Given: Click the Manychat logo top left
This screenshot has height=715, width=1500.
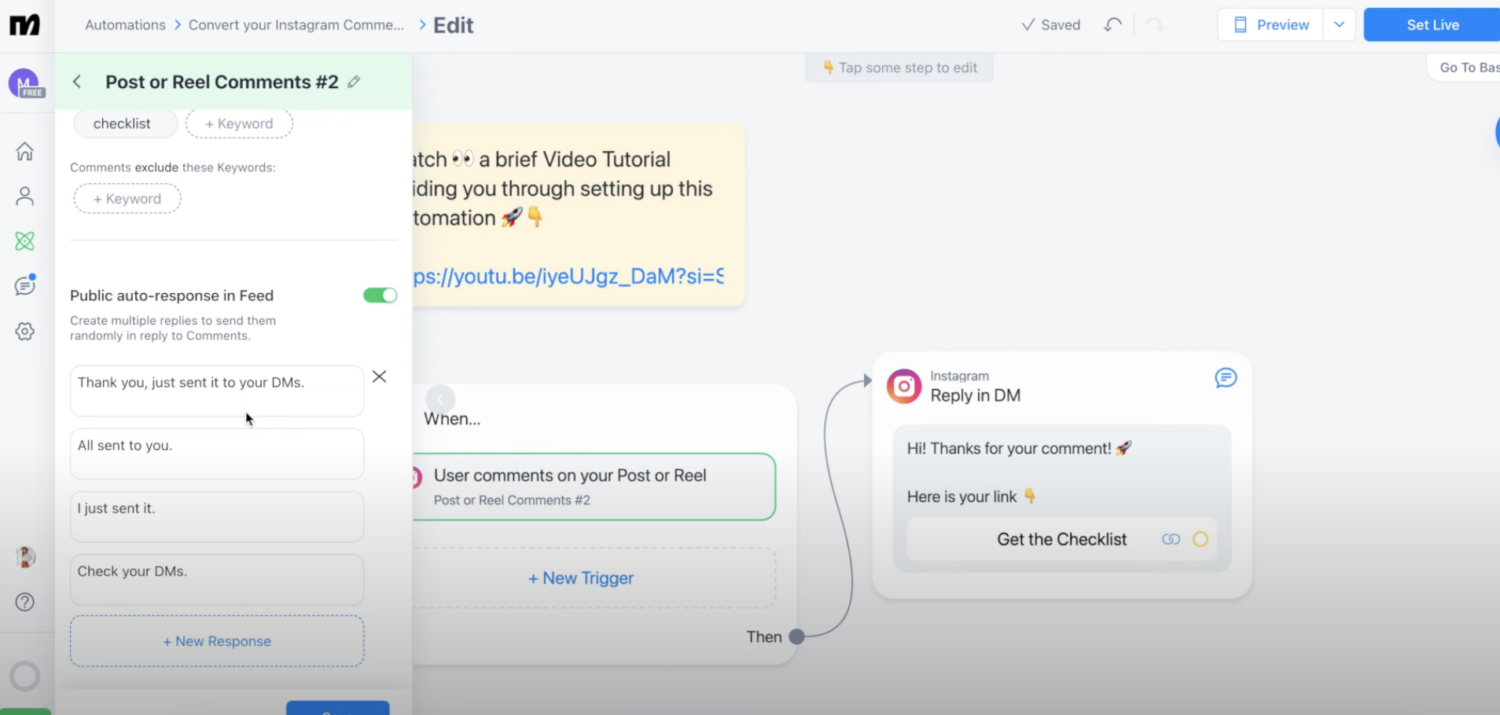Looking at the screenshot, I should [24, 24].
